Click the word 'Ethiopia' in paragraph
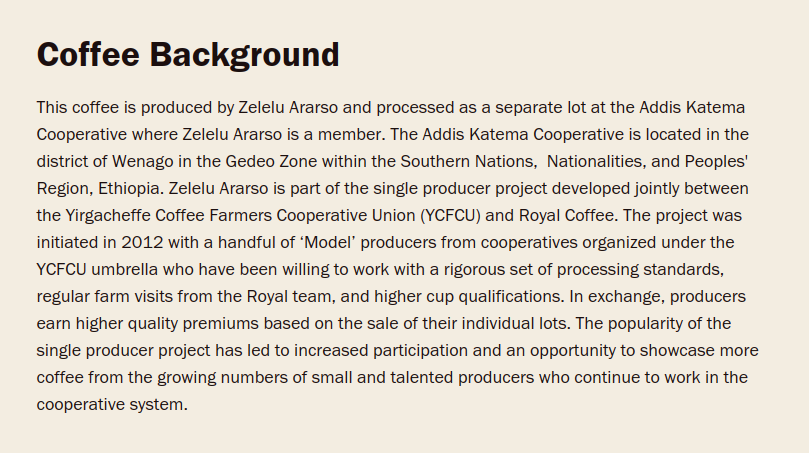 128,189
